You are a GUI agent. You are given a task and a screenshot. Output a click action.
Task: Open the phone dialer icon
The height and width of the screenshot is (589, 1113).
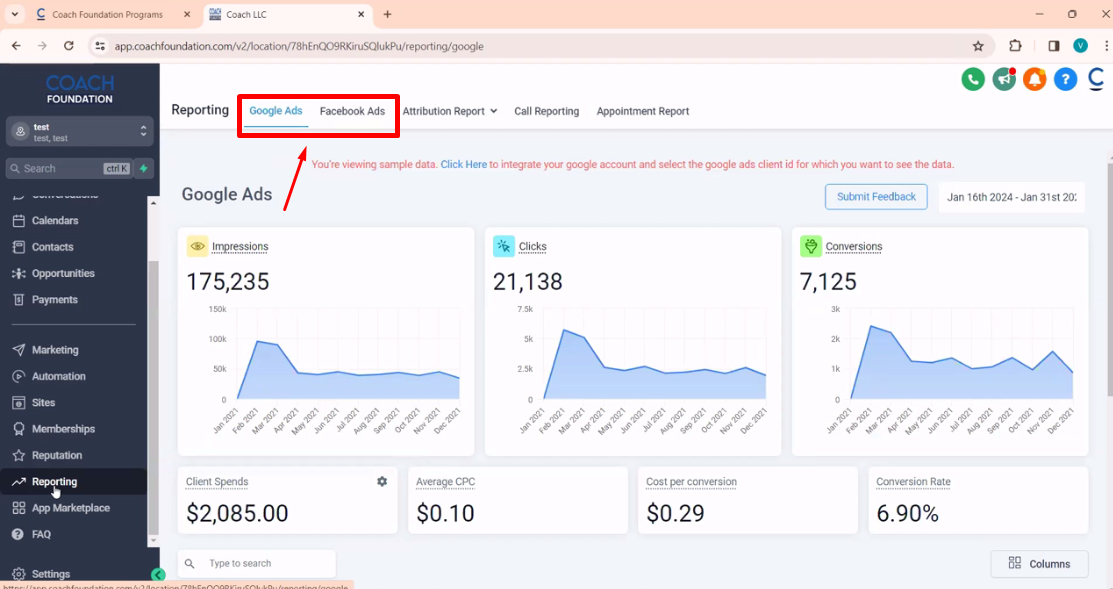pos(972,79)
